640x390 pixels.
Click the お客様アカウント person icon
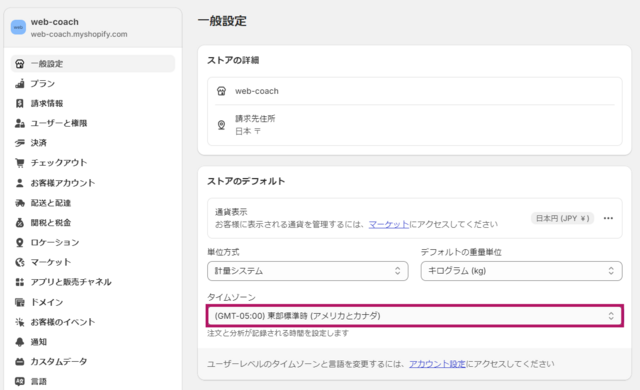[20, 183]
